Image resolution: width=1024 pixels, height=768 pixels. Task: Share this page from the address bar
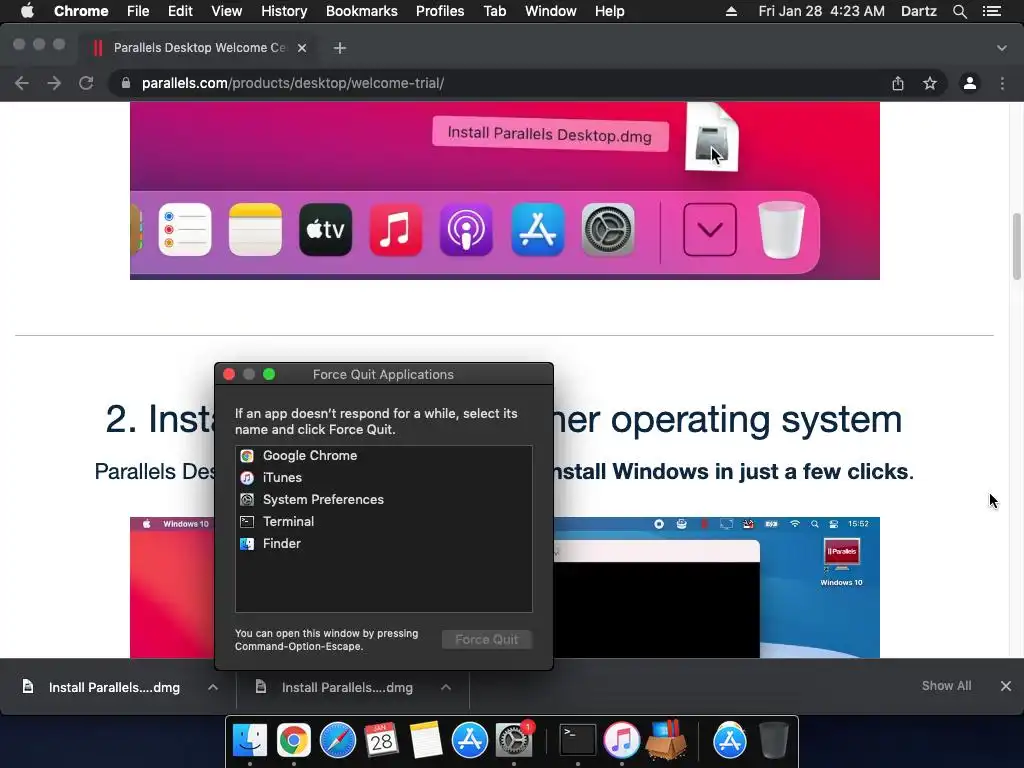[898, 83]
